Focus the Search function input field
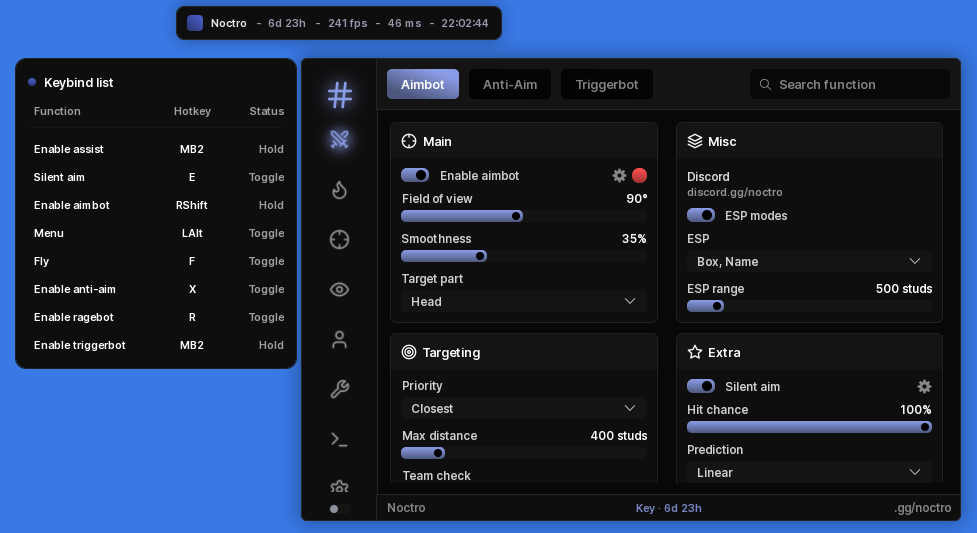Image resolution: width=977 pixels, height=533 pixels. [x=850, y=84]
